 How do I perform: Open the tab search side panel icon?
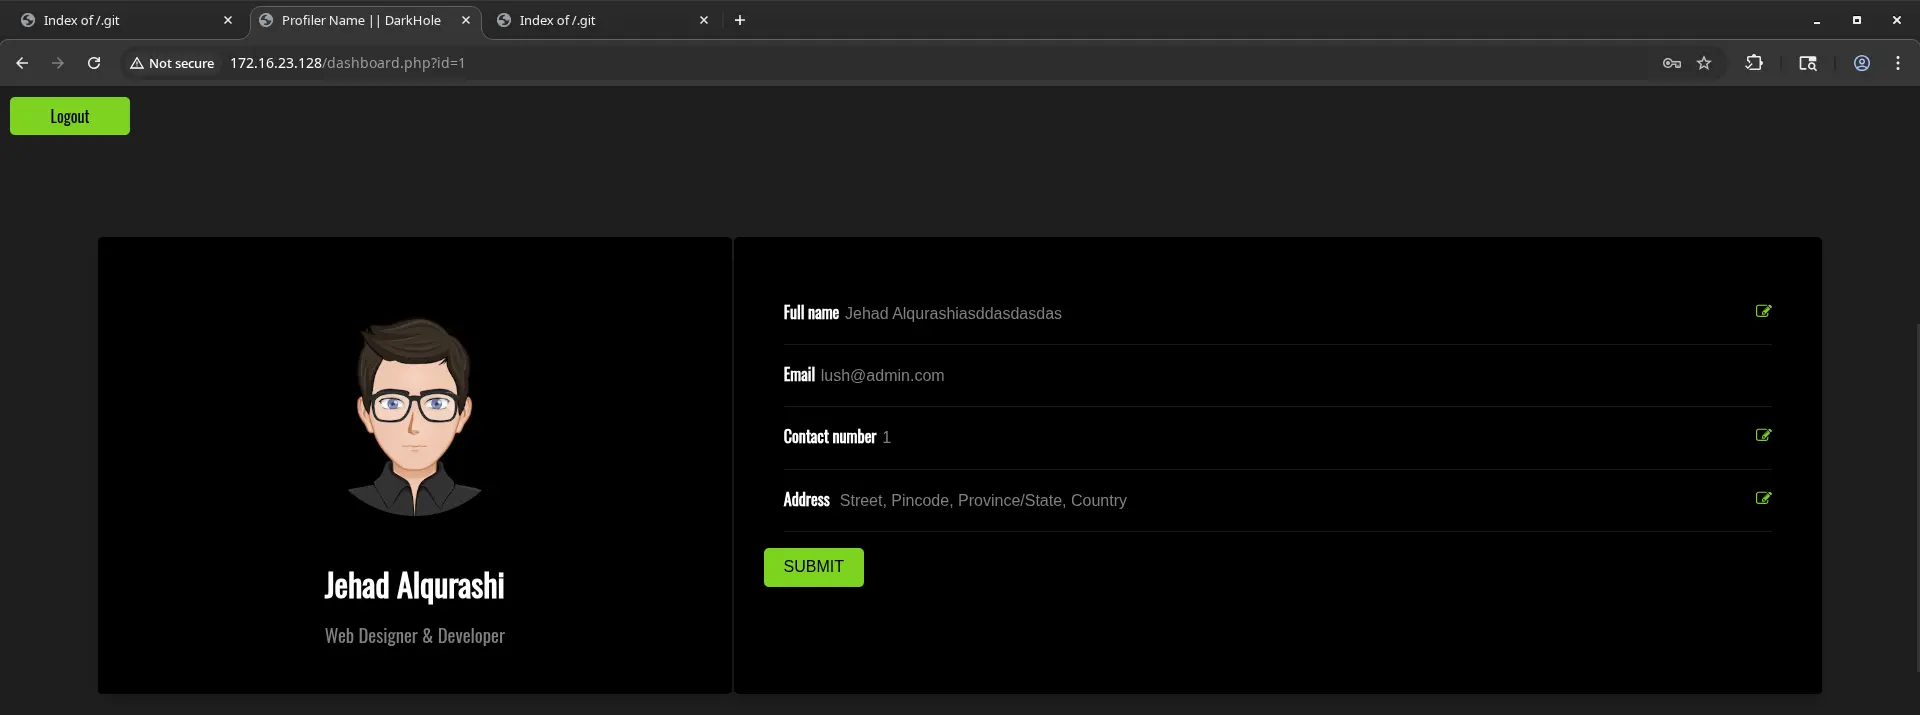(1808, 63)
